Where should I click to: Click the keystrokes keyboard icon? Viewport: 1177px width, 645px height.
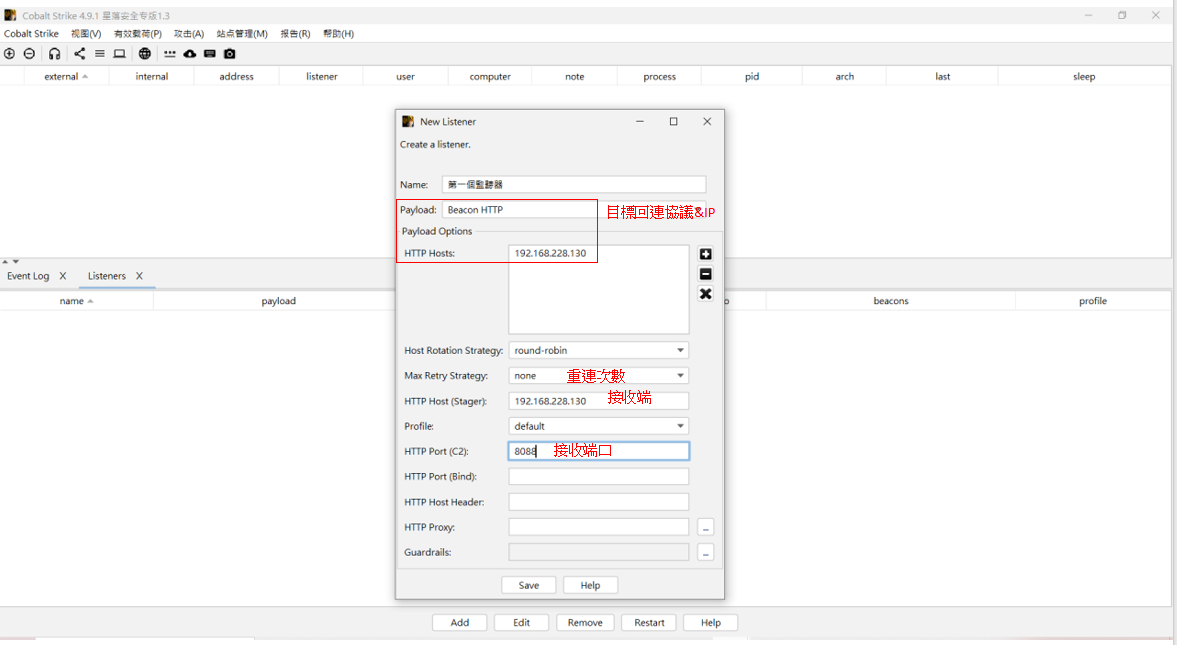click(209, 53)
